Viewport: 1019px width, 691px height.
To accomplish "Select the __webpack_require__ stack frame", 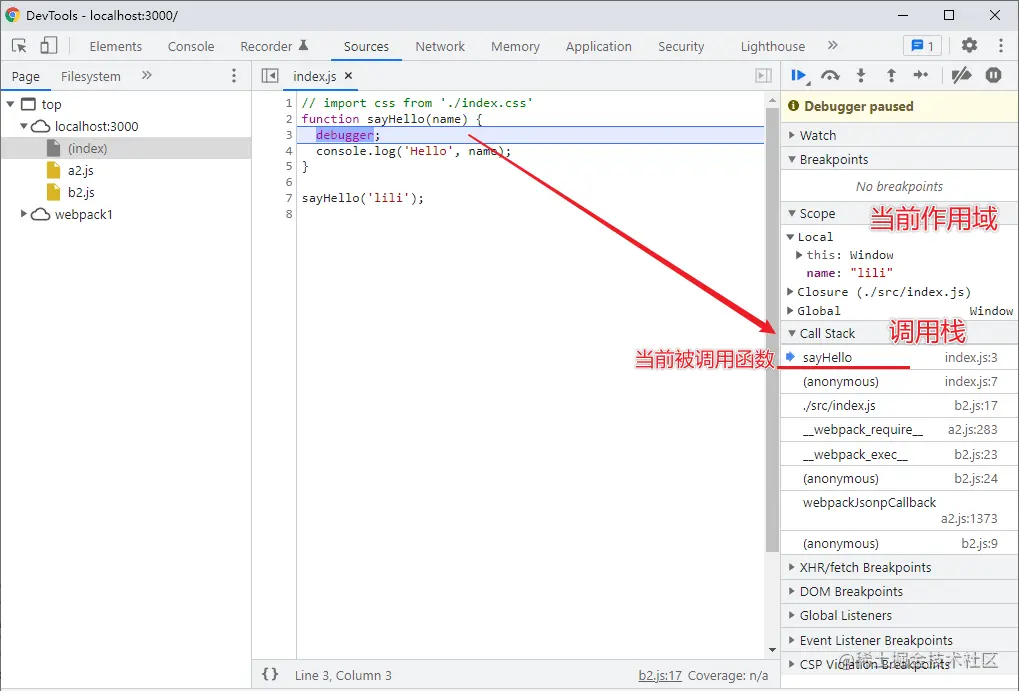I will tap(899, 430).
